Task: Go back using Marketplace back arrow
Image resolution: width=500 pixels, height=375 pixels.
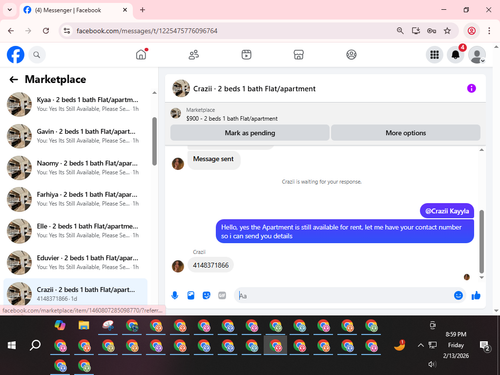Action: pyautogui.click(x=14, y=79)
